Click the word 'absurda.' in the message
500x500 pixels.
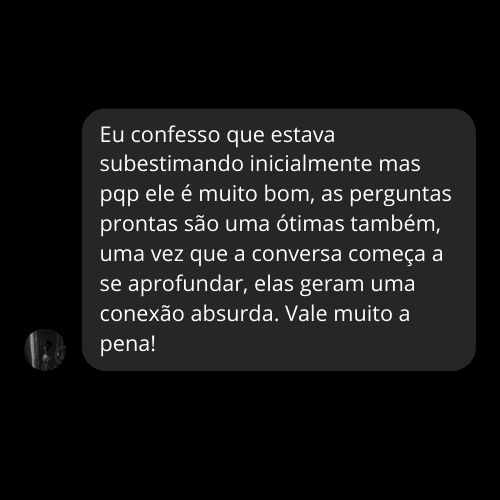point(235,313)
